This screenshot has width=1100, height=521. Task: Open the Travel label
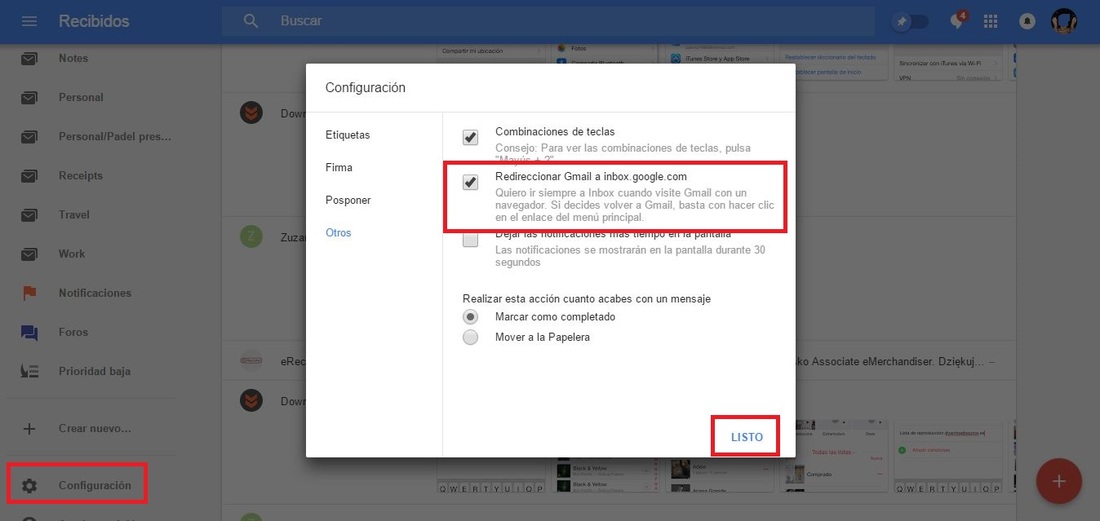[74, 215]
